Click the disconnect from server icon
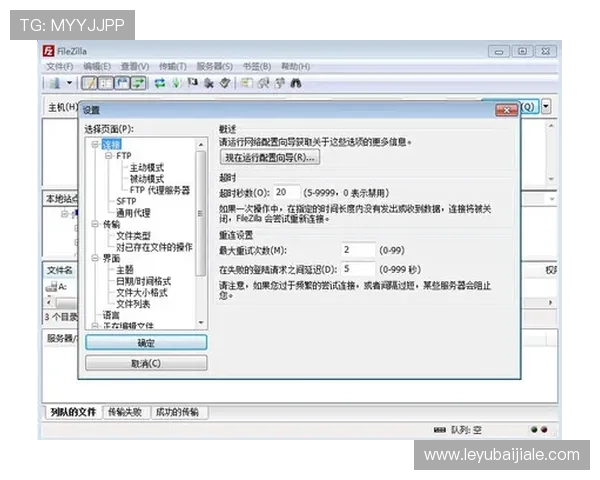 209,83
